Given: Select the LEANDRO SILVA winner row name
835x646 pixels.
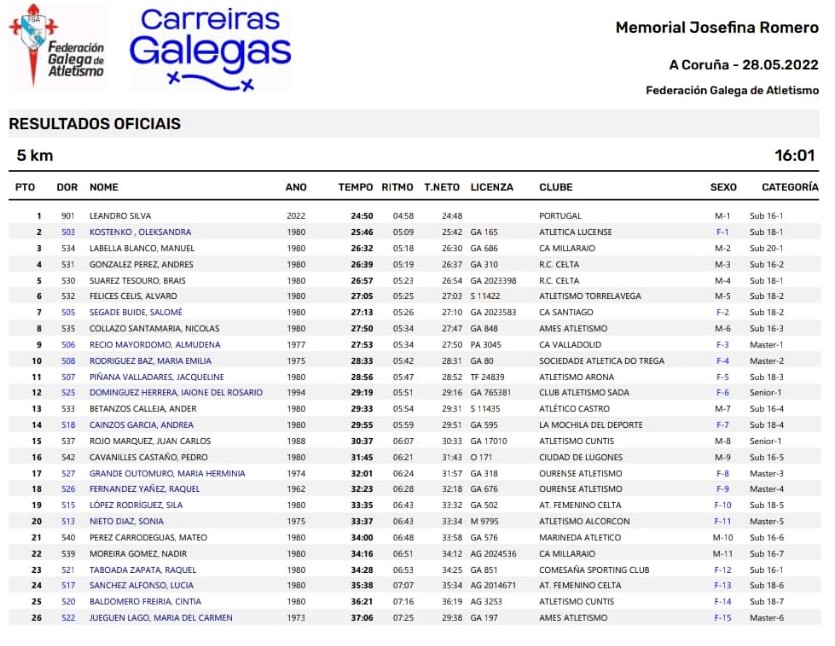Looking at the screenshot, I should (x=120, y=216).
